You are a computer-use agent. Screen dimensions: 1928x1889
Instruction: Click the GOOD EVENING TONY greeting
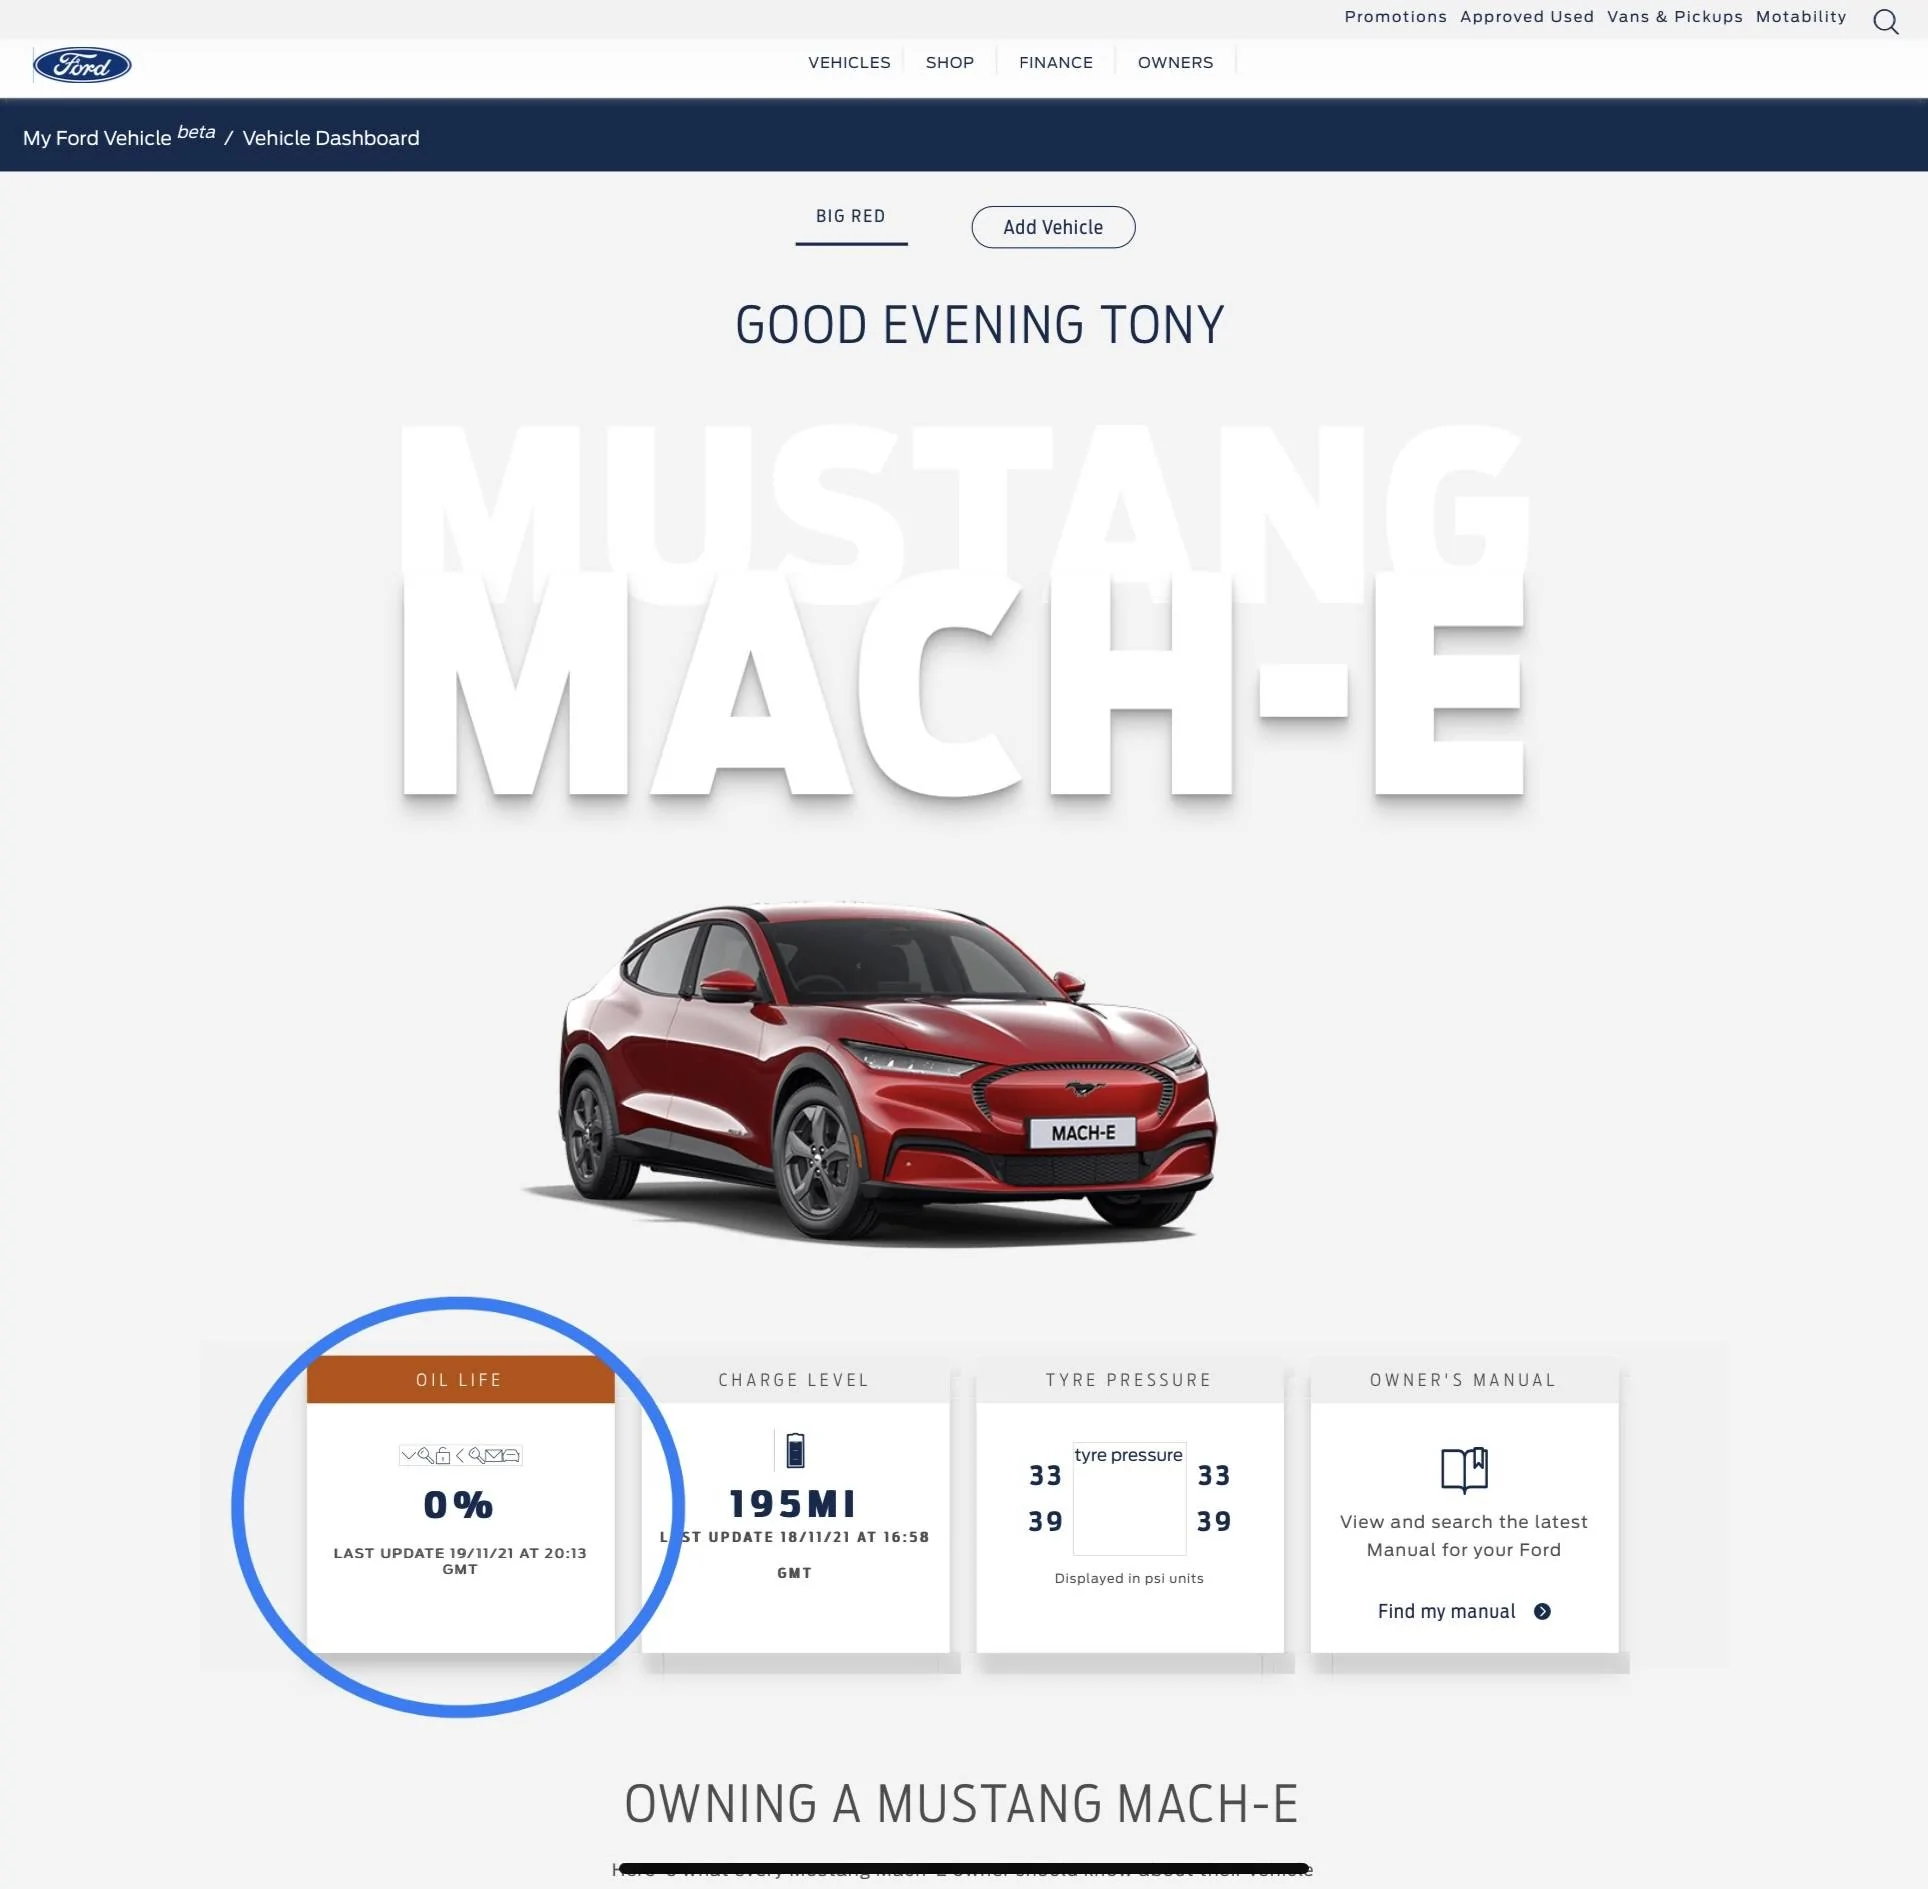[x=980, y=325]
